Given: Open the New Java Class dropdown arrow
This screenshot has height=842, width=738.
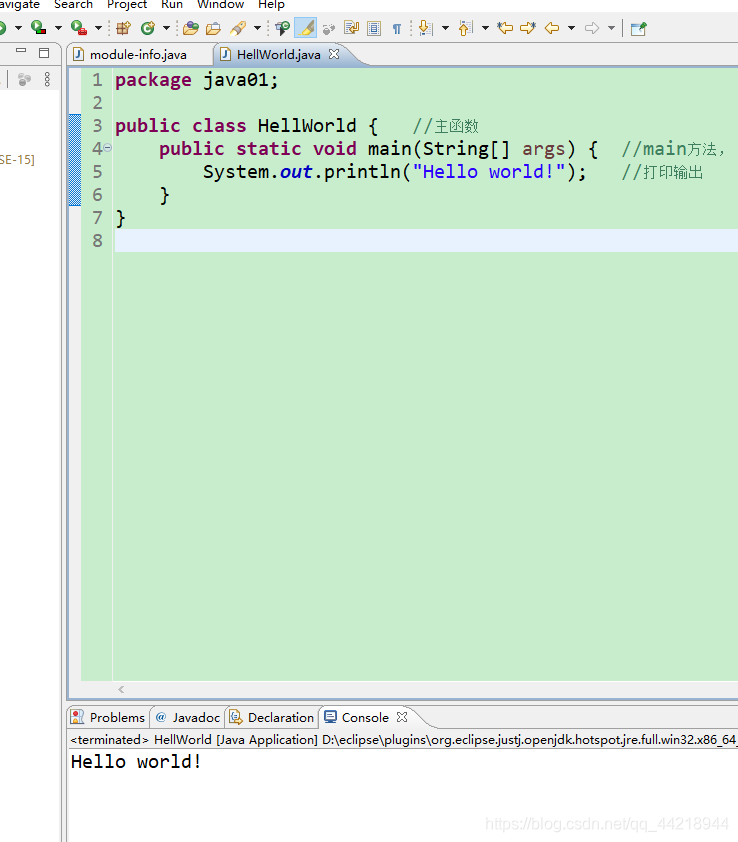Looking at the screenshot, I should [x=167, y=28].
